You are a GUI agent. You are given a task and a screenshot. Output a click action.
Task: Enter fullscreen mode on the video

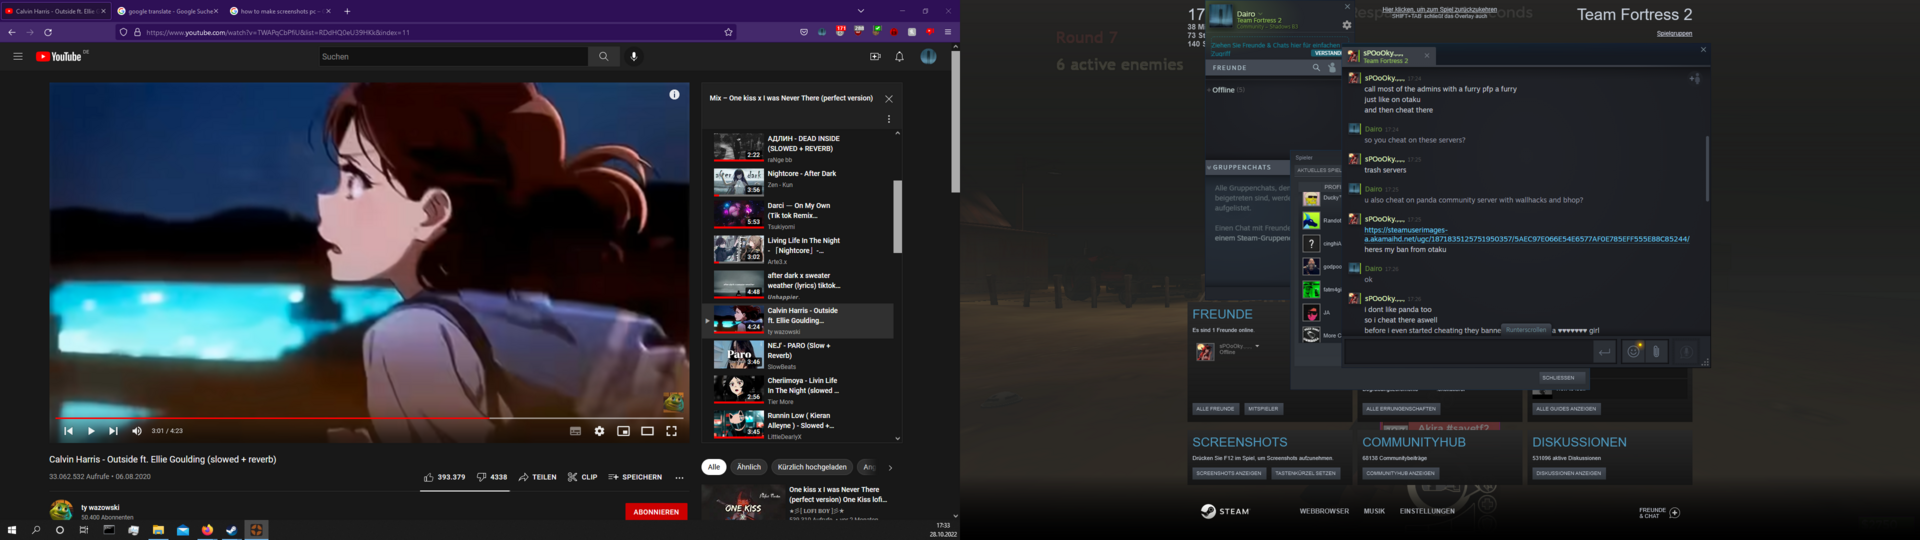pyautogui.click(x=671, y=431)
